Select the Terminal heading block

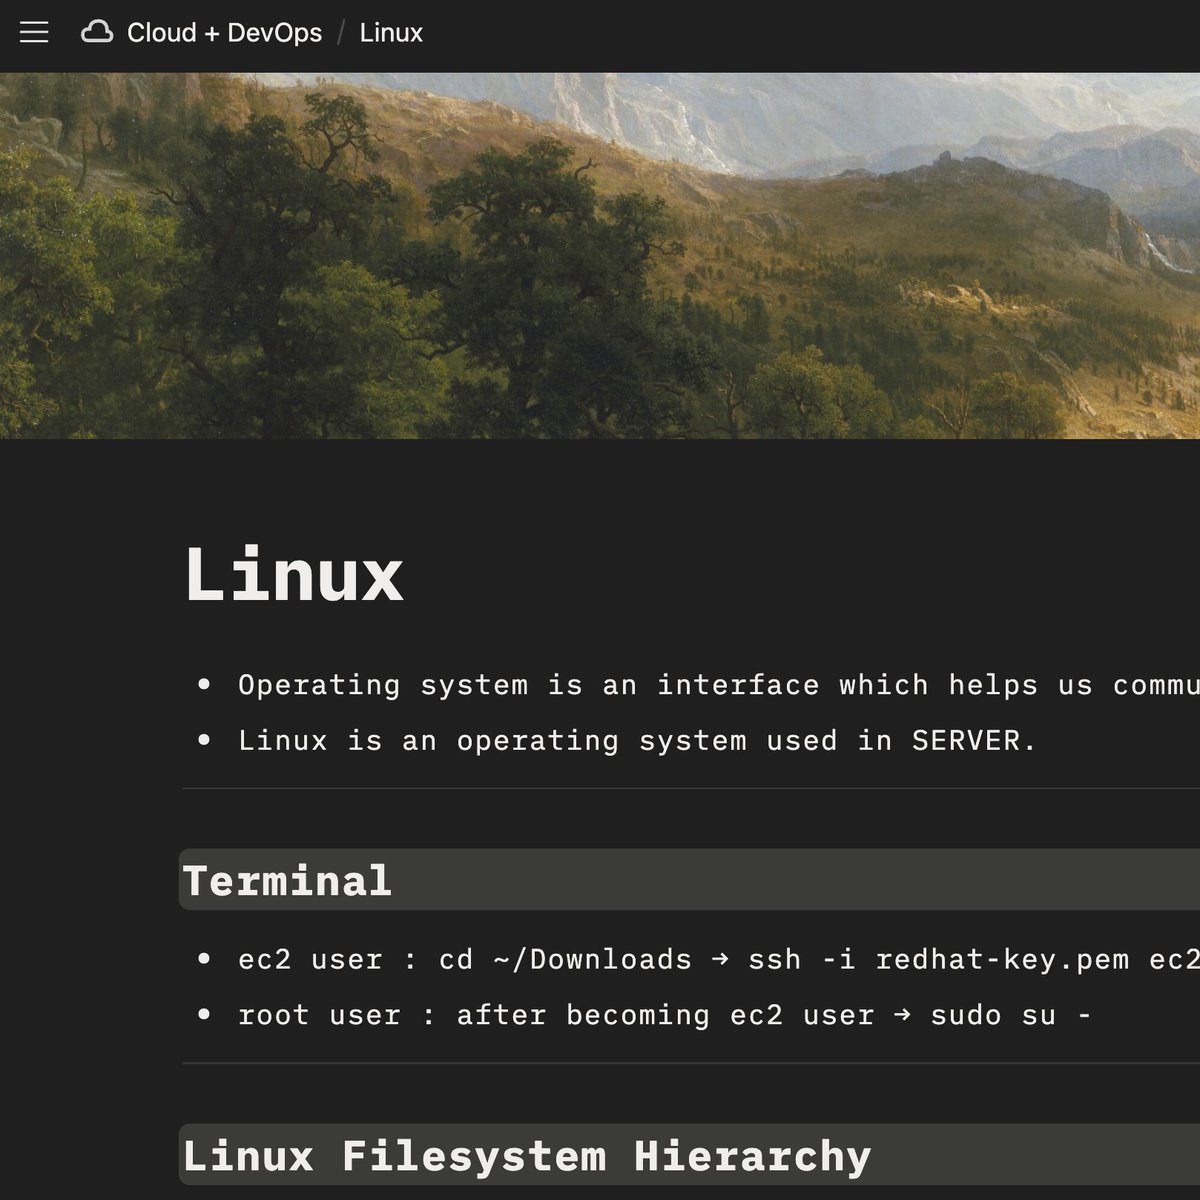coord(689,880)
